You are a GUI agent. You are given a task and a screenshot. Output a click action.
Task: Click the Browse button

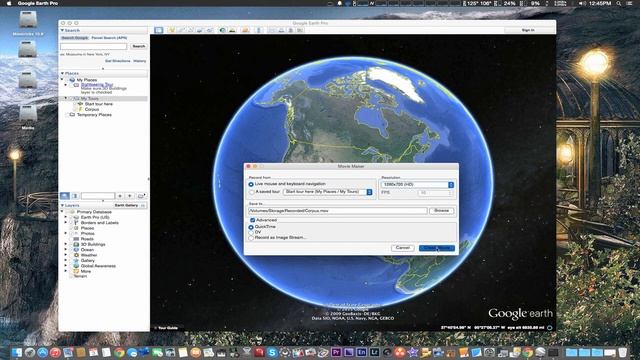pyautogui.click(x=441, y=211)
